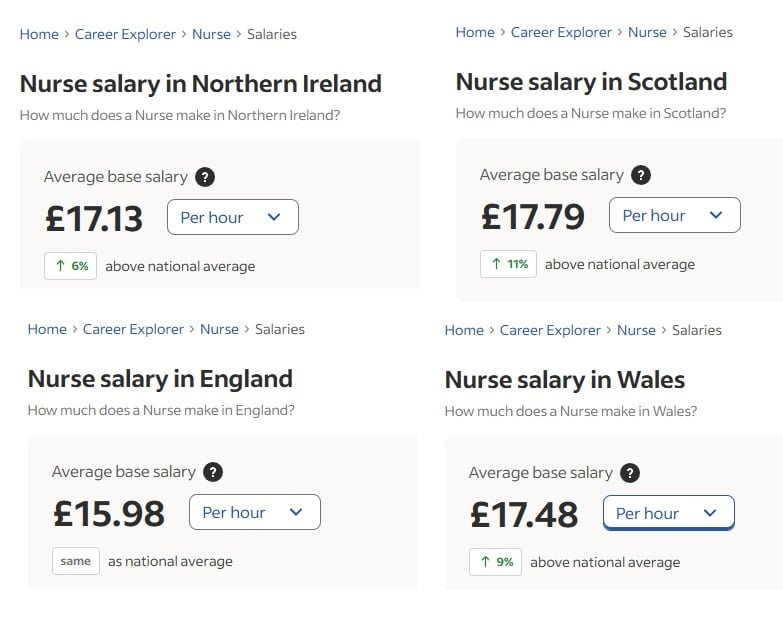
Task: Click Nurse breadcrumb link above England salary
Action: tap(219, 329)
